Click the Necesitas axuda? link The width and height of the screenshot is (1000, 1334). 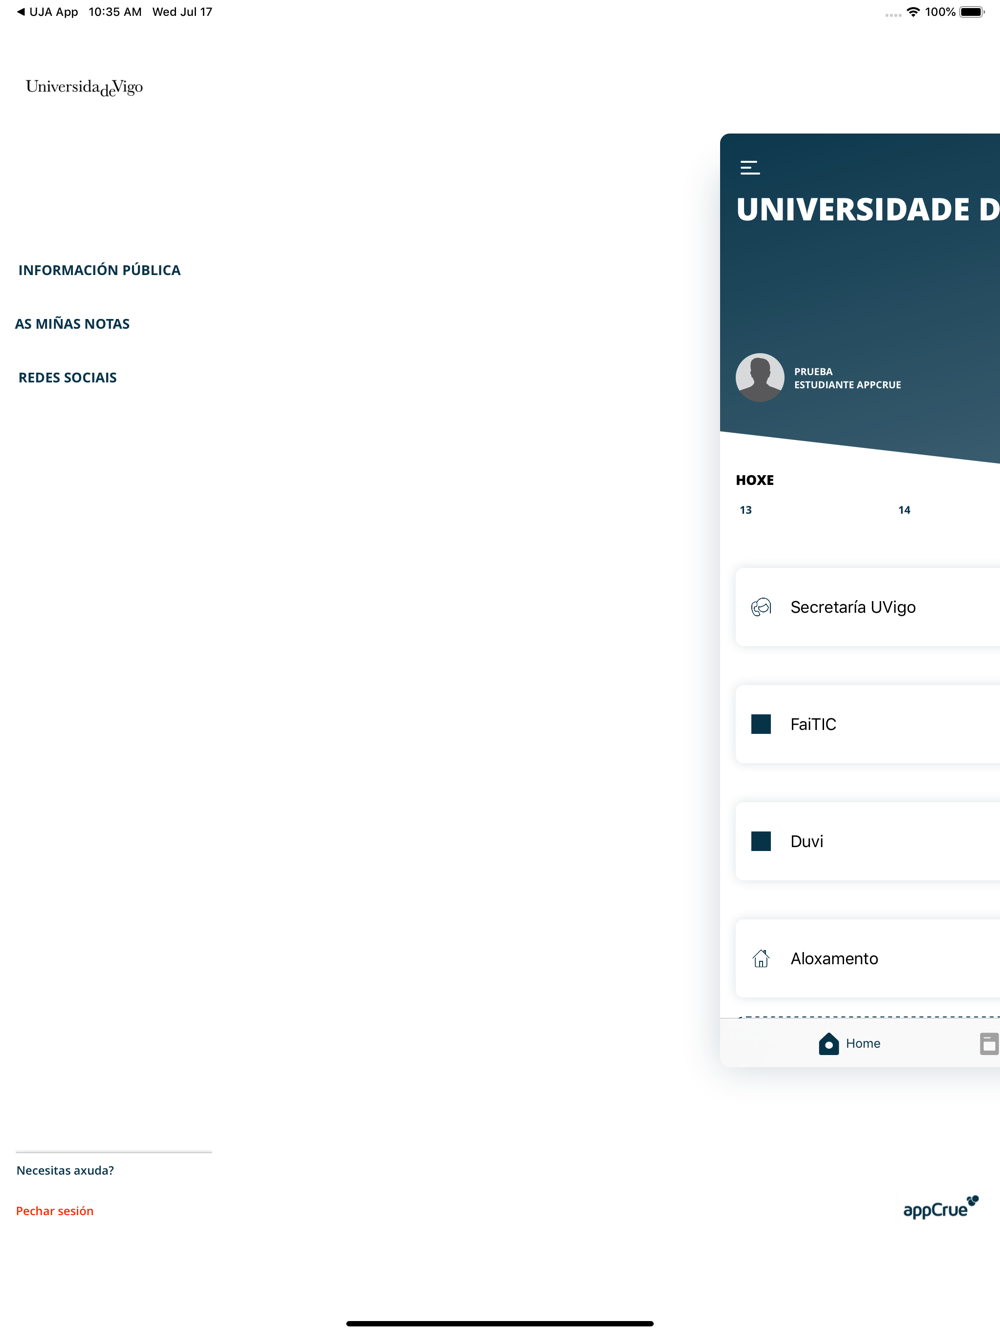click(65, 1170)
